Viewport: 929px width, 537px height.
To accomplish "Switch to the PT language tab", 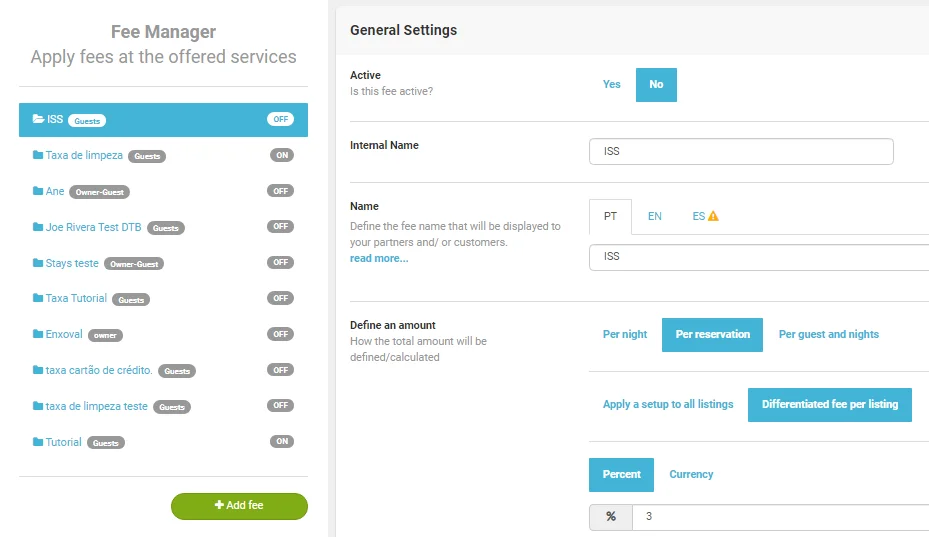I will (610, 216).
